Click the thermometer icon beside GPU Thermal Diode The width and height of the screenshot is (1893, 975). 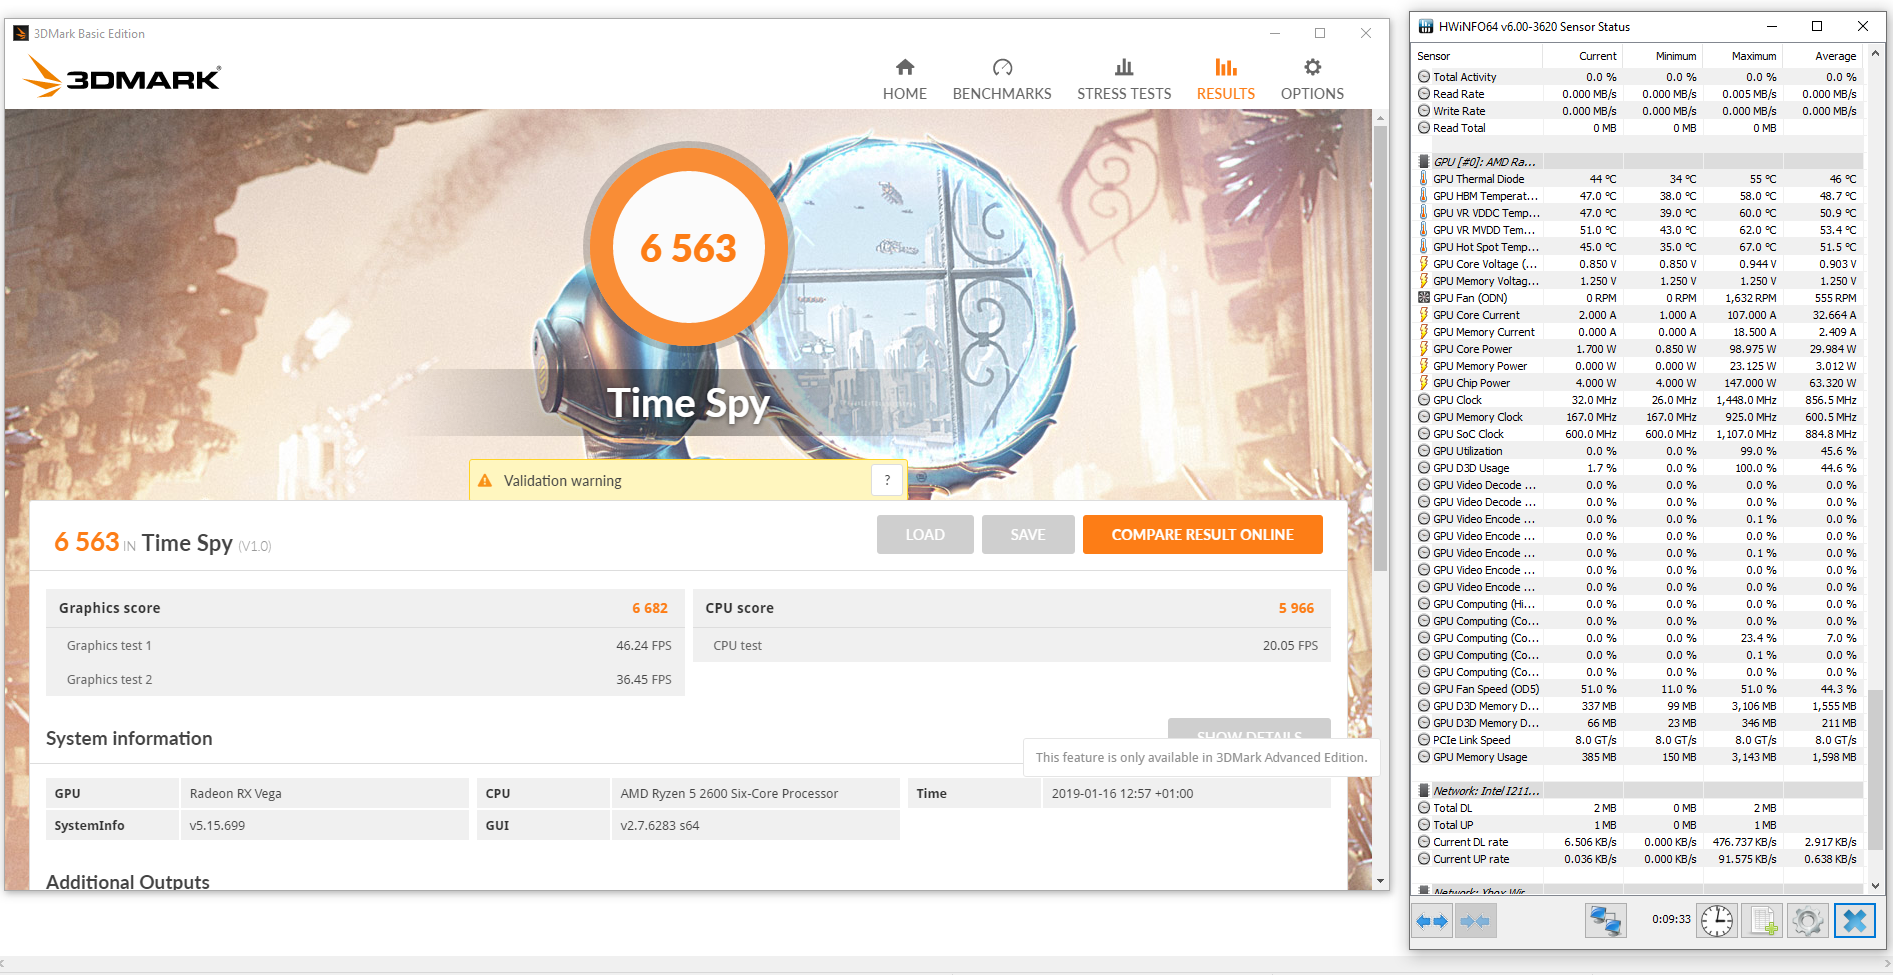(1423, 179)
